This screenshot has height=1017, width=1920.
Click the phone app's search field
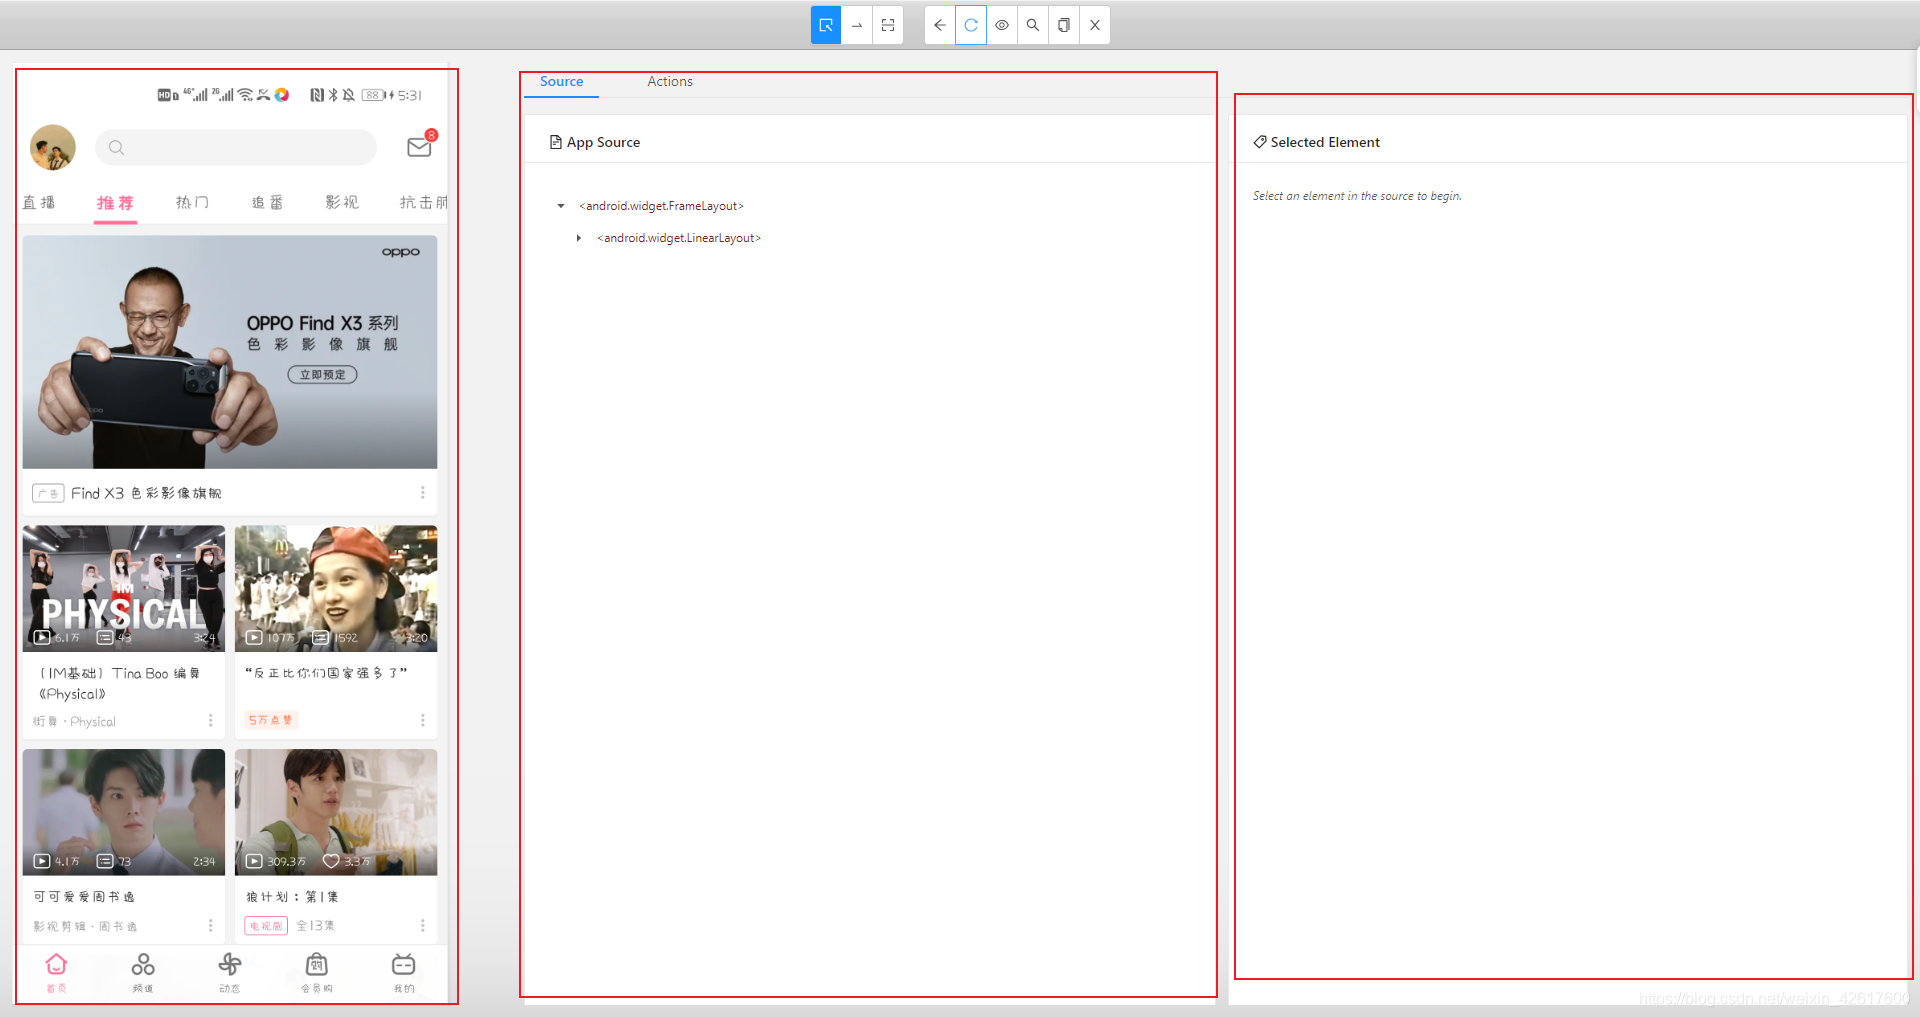pos(236,148)
